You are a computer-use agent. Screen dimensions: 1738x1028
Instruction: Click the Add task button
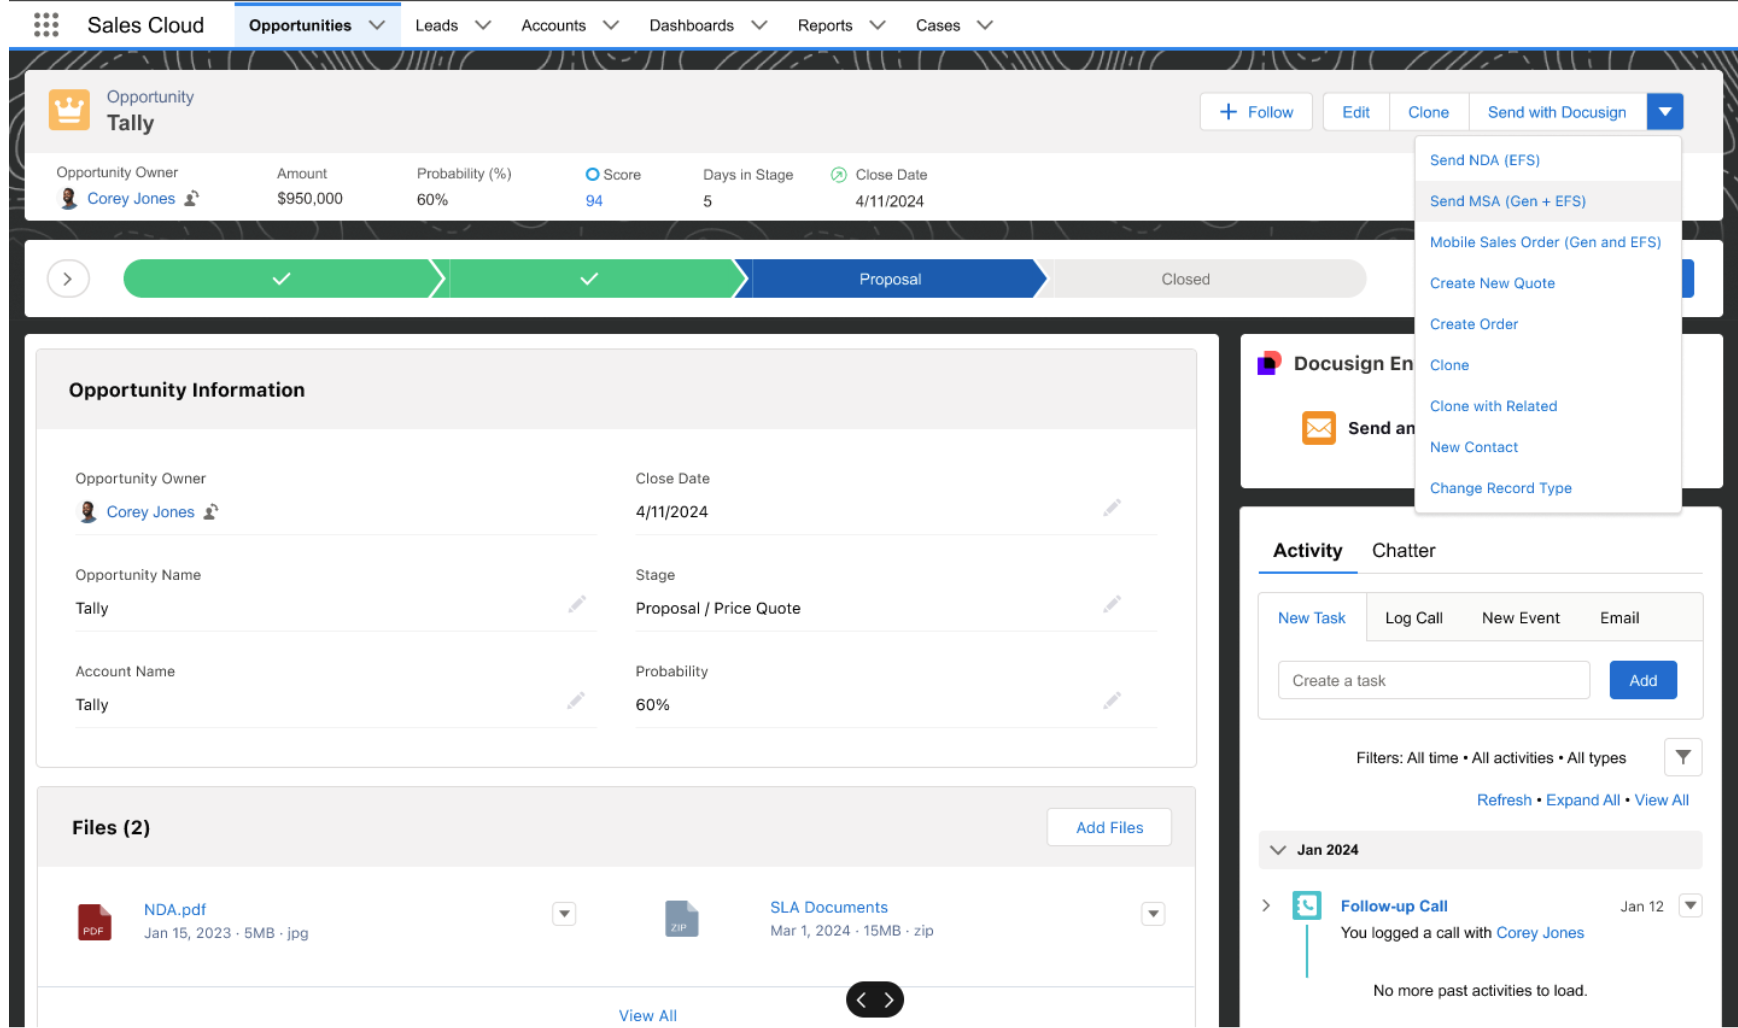tap(1643, 680)
